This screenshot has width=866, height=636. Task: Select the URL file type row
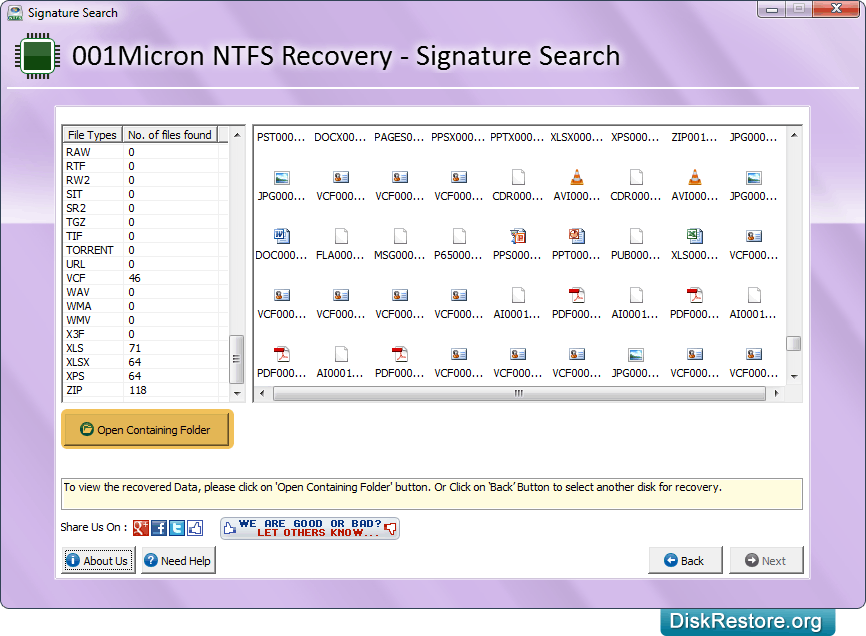pos(145,264)
